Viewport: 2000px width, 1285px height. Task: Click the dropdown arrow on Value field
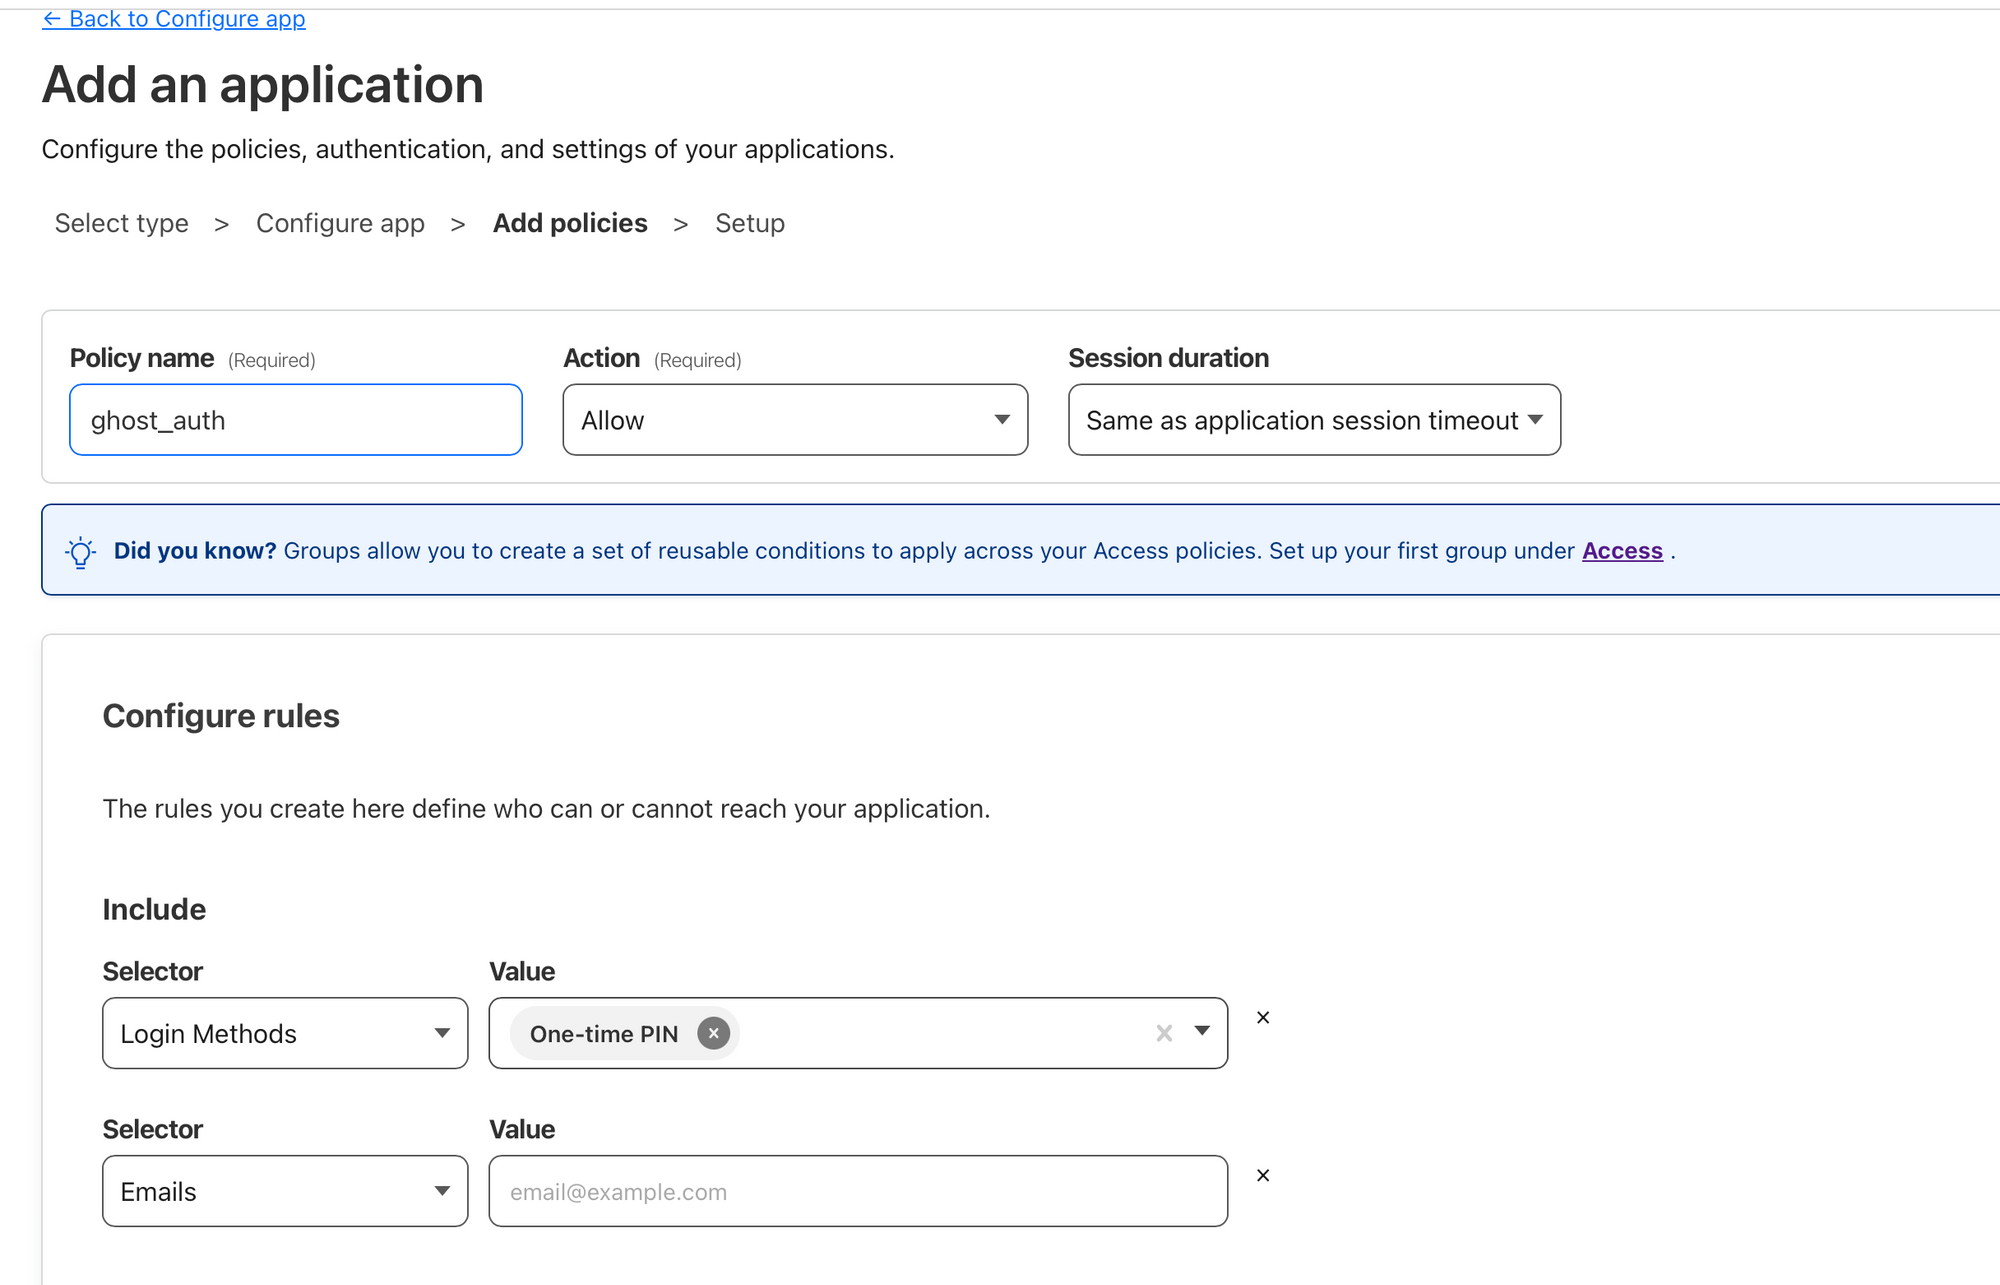[1201, 1033]
